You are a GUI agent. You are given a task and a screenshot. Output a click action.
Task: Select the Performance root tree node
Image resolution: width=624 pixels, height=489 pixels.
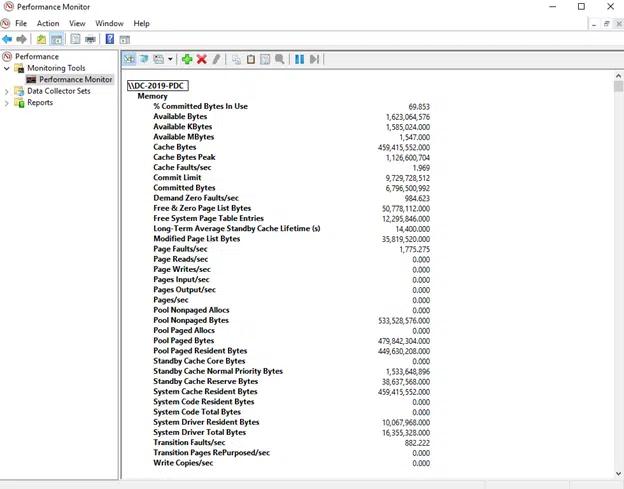(x=37, y=56)
